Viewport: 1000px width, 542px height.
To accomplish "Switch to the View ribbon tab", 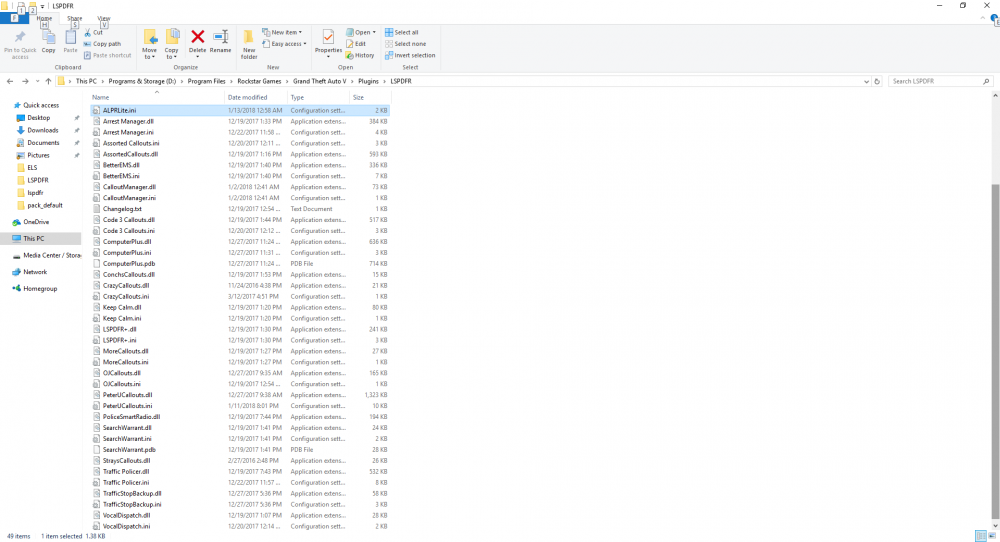I will [x=103, y=18].
